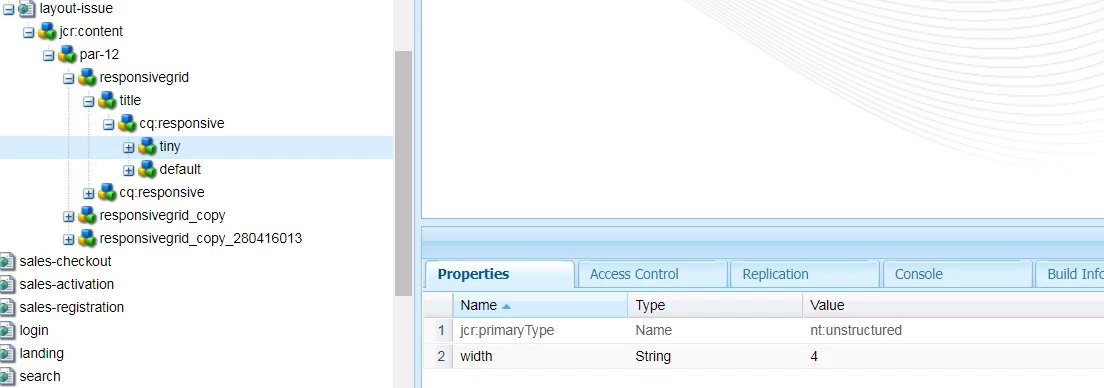The image size is (1104, 388).
Task: Collapse the par-12 tree node
Action: 49,55
